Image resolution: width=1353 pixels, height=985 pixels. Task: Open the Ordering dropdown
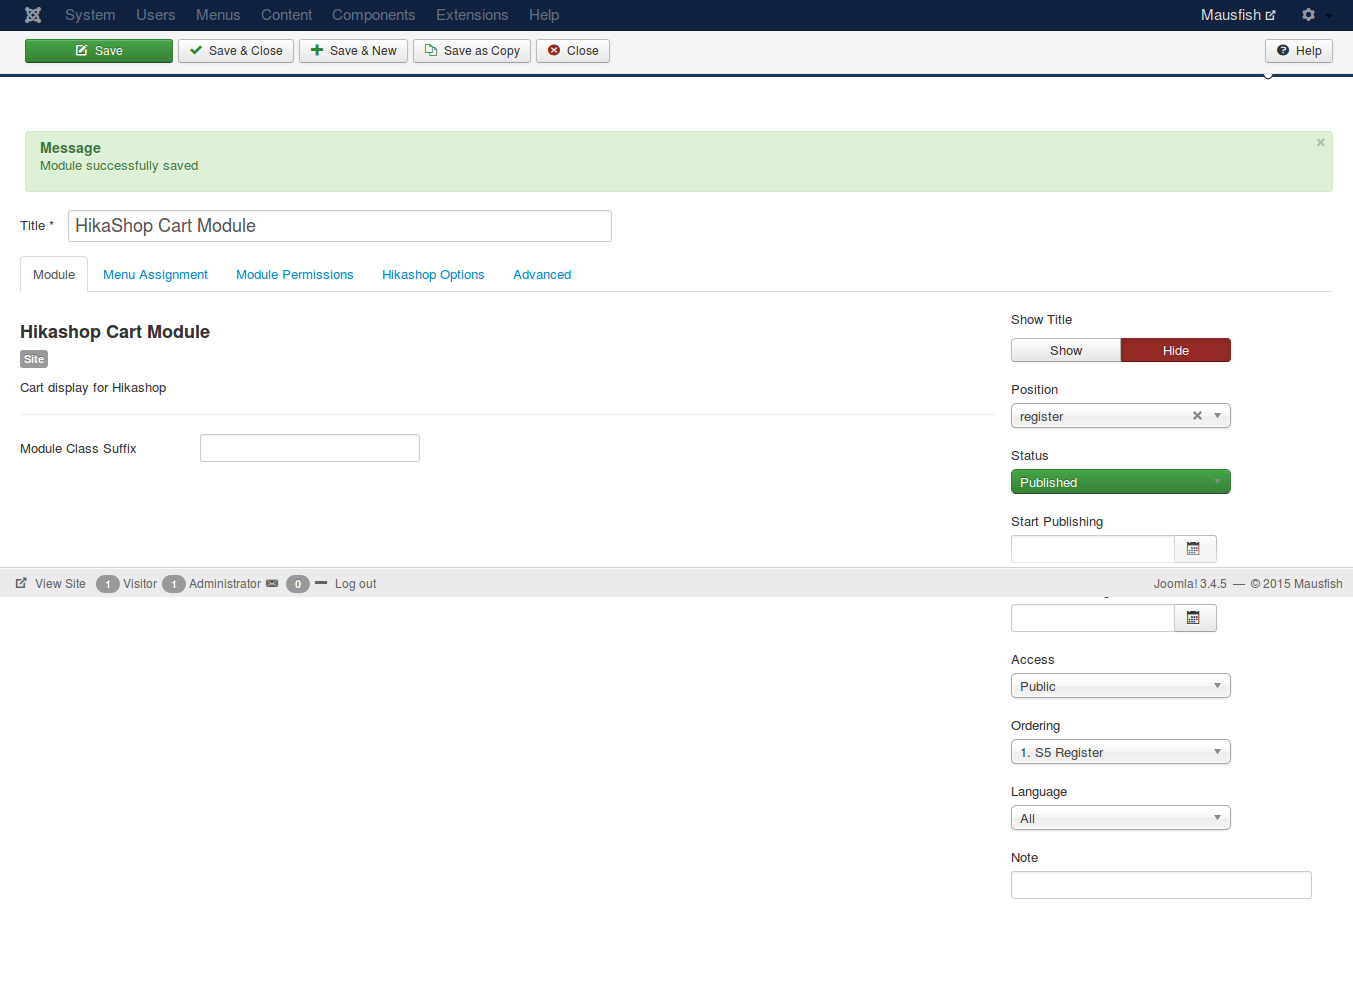click(1121, 752)
